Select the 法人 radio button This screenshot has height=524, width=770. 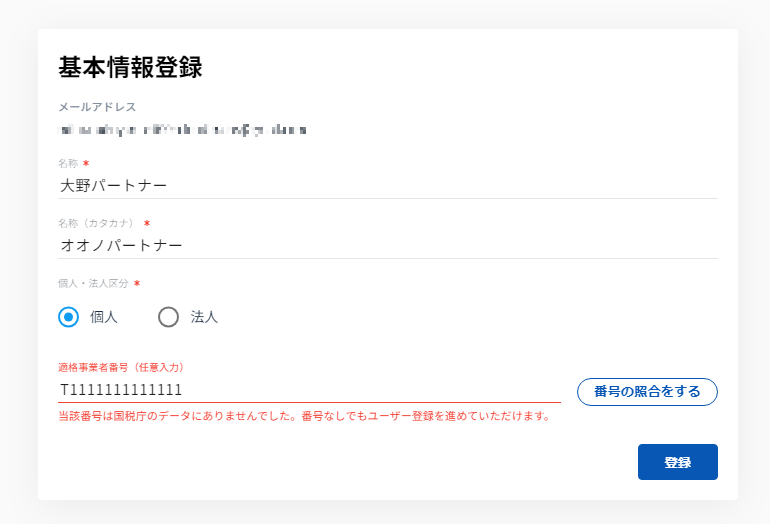[x=169, y=317]
